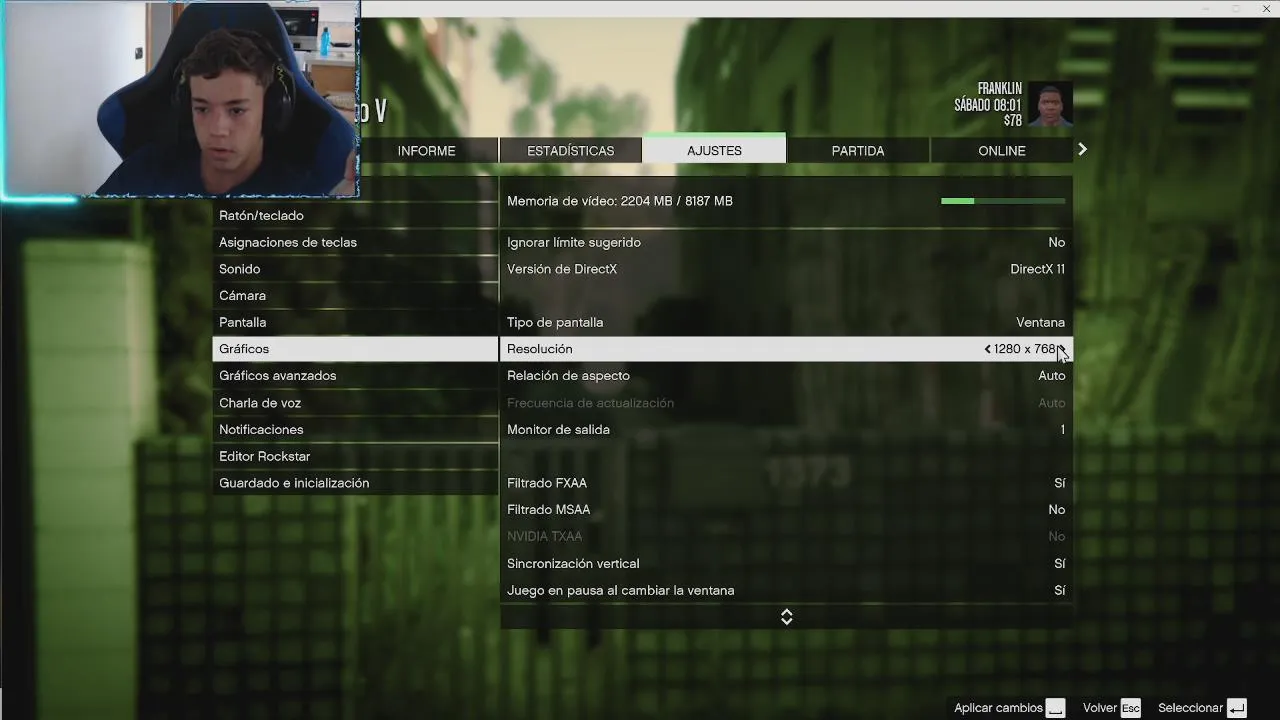Close the window with the X button
The height and width of the screenshot is (720, 1280).
(x=1266, y=8)
